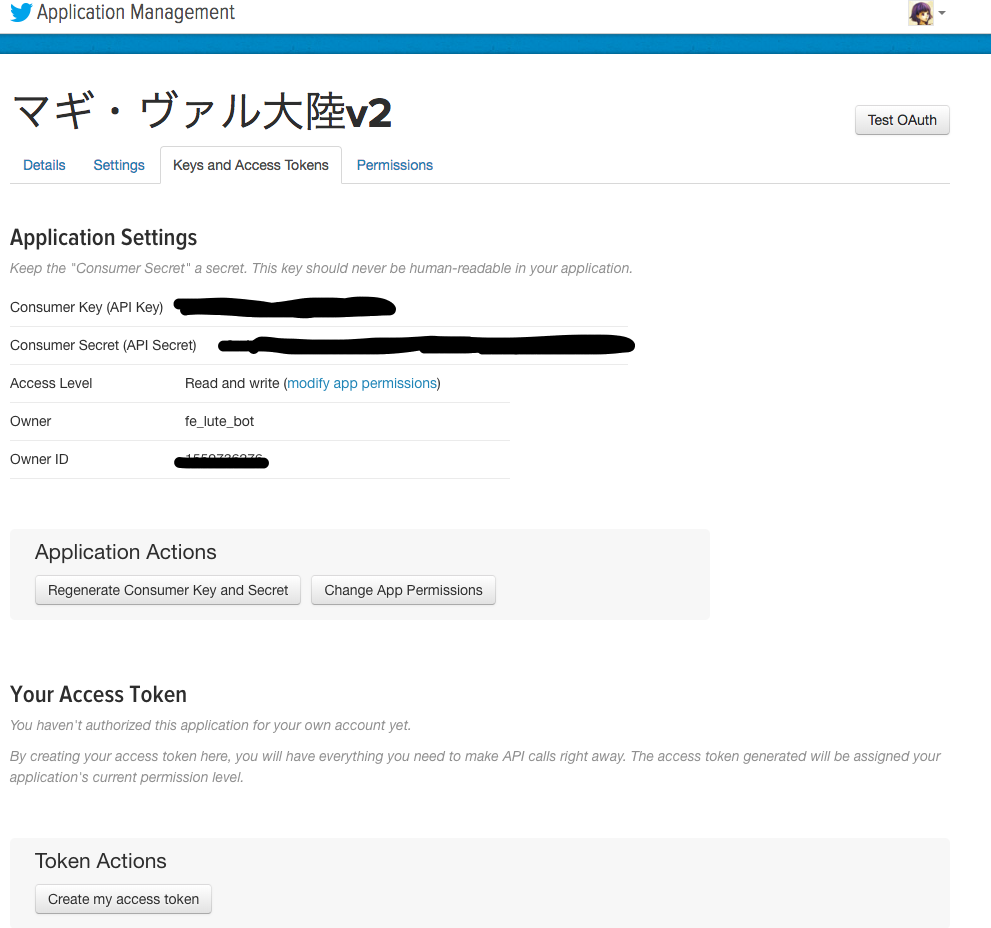The height and width of the screenshot is (928, 991).
Task: Follow the modify app permissions link
Action: pyautogui.click(x=362, y=383)
